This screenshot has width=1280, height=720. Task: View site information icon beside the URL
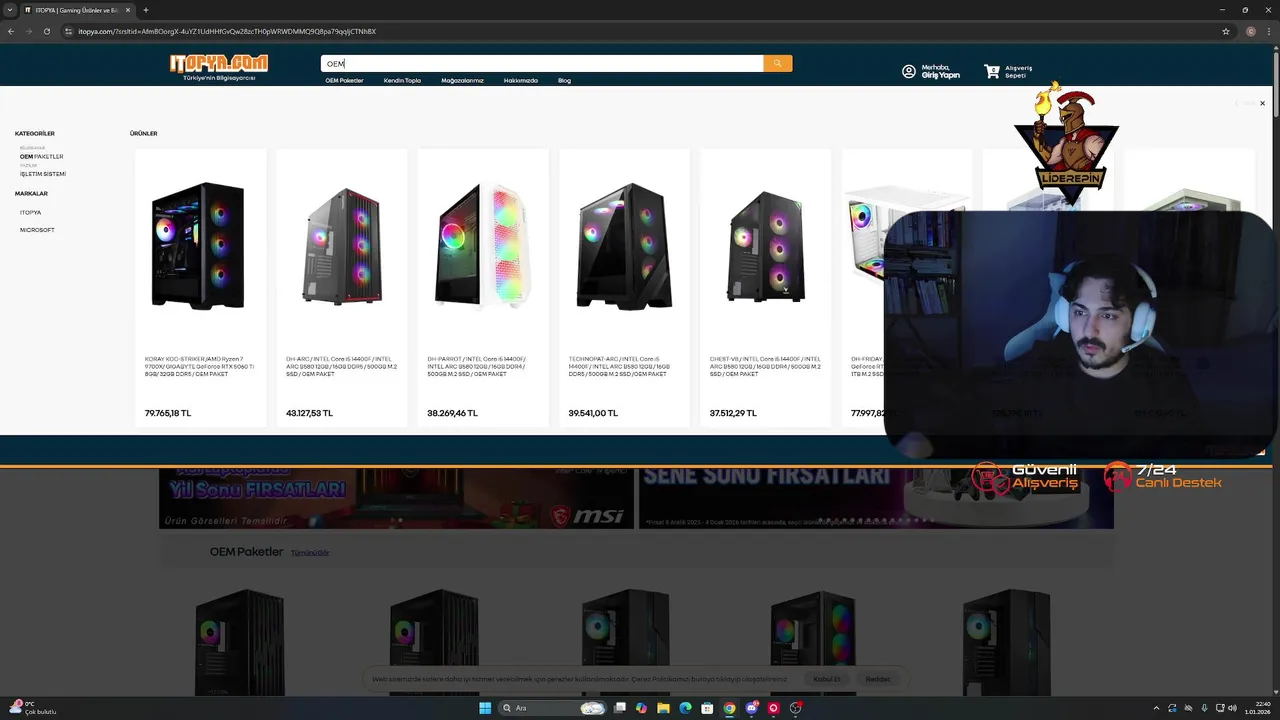(x=68, y=31)
